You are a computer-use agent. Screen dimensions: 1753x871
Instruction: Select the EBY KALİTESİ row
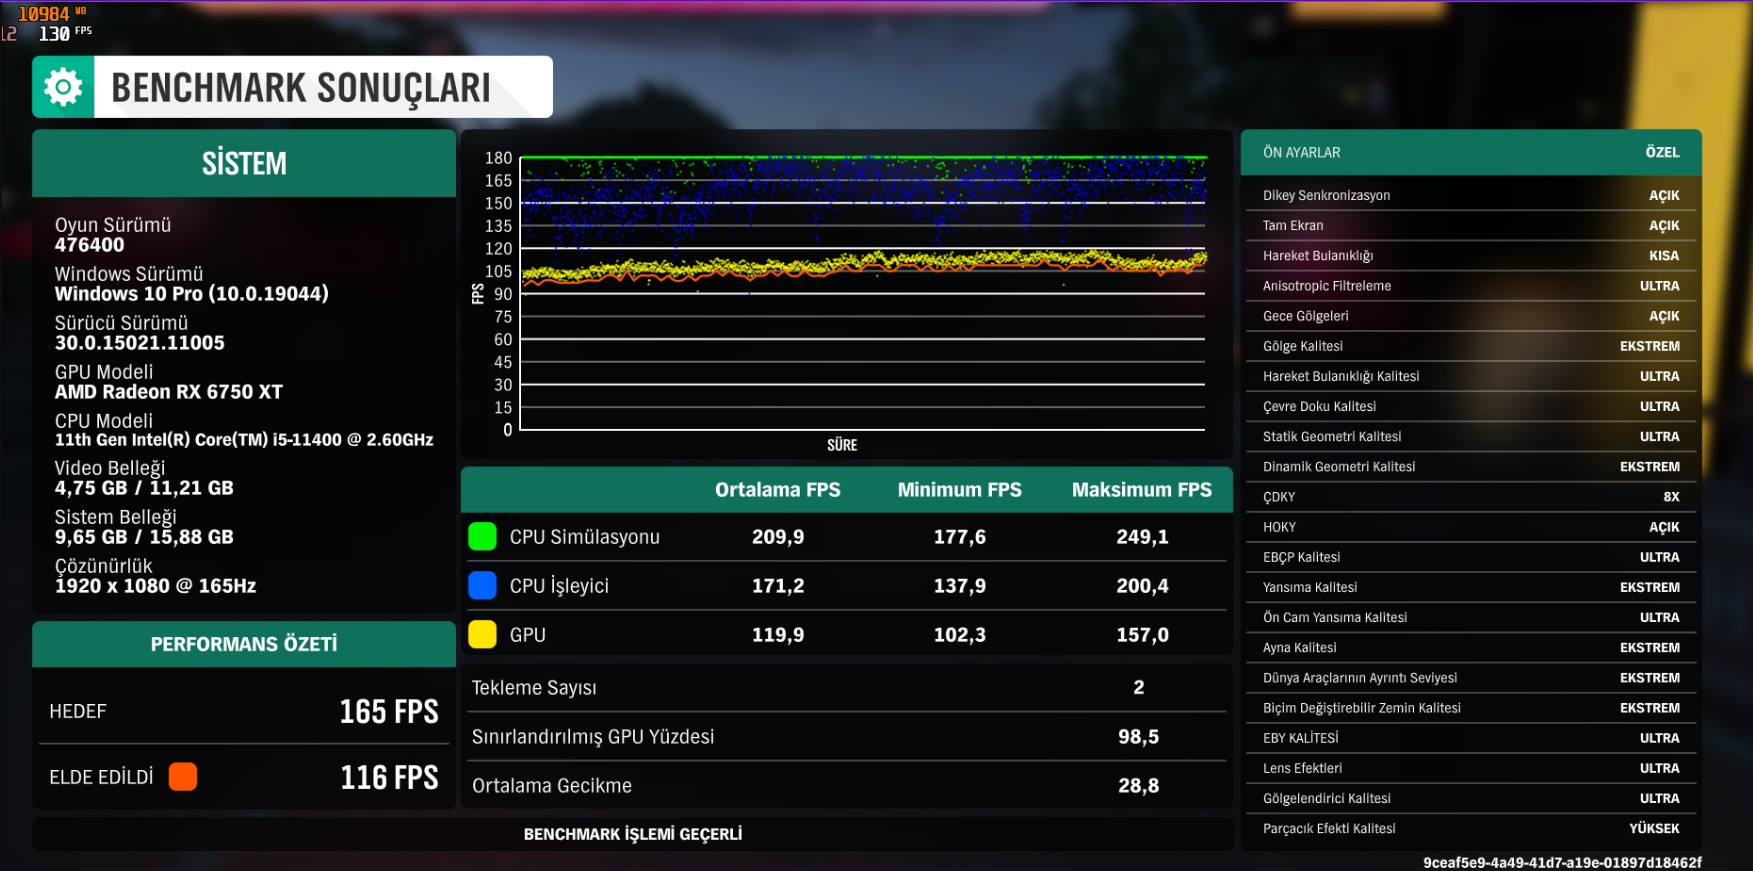tap(1471, 738)
